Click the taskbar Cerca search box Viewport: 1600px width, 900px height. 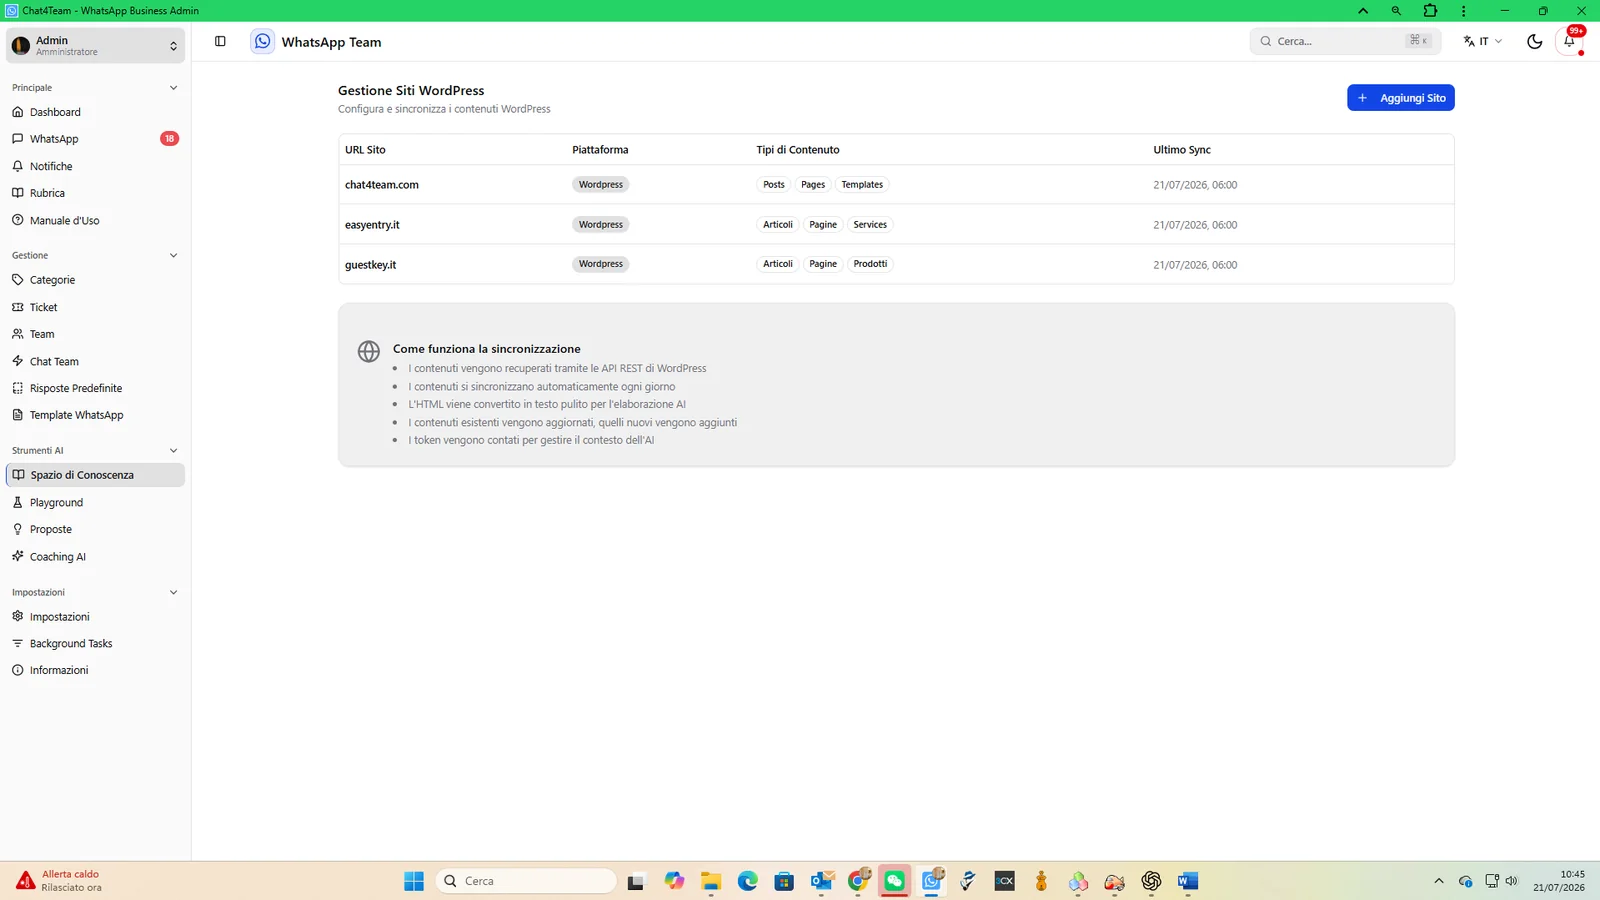pyautogui.click(x=526, y=881)
